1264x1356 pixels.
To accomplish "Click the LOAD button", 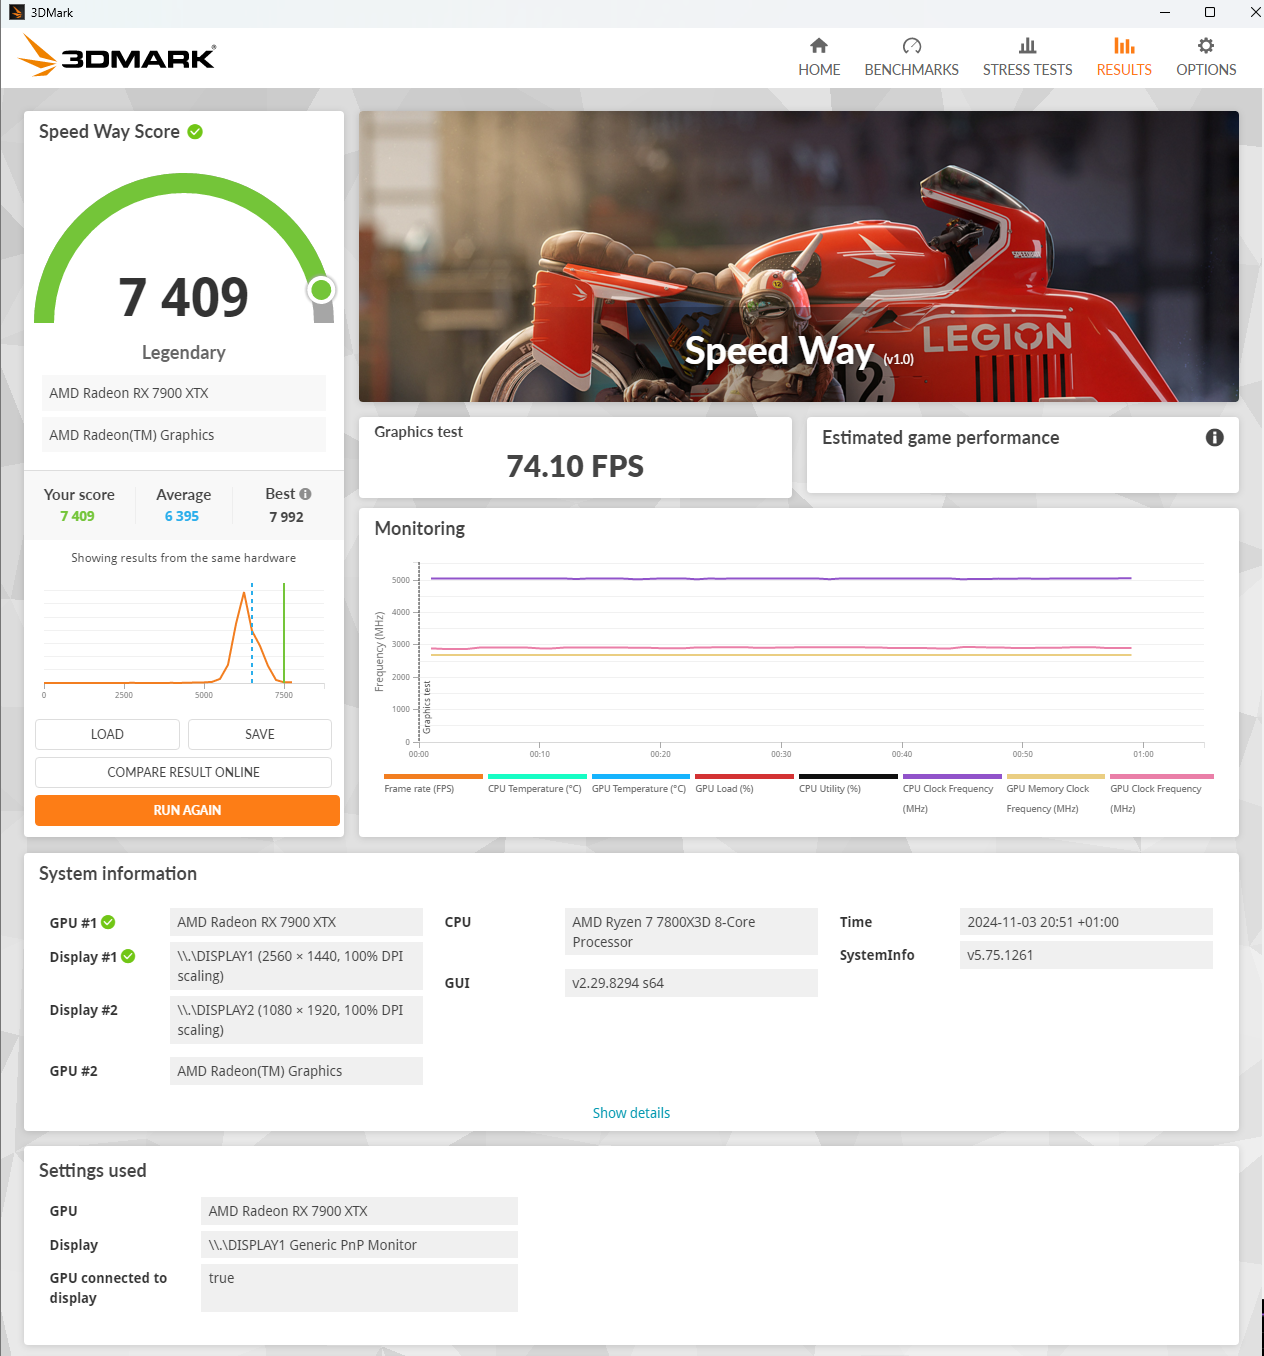I will [107, 734].
